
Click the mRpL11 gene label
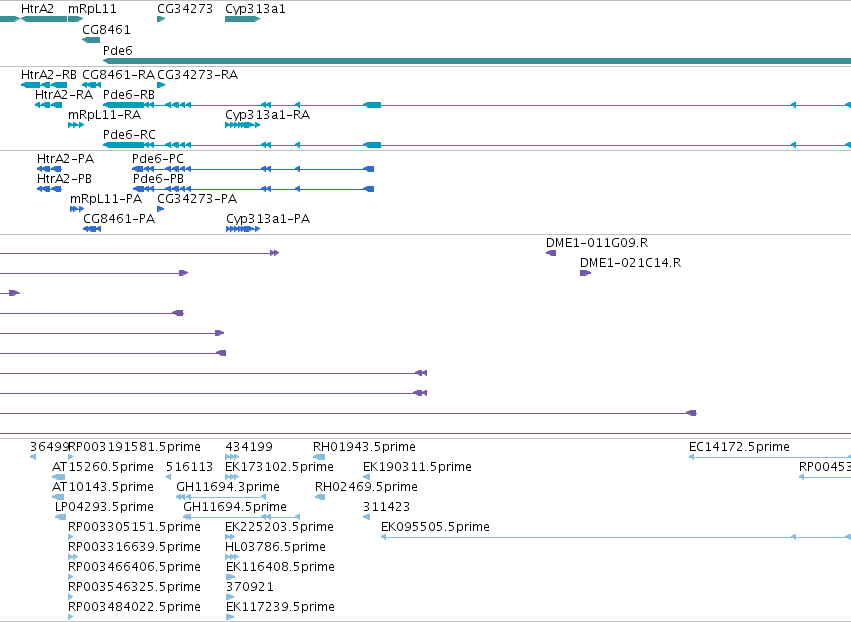click(x=92, y=9)
